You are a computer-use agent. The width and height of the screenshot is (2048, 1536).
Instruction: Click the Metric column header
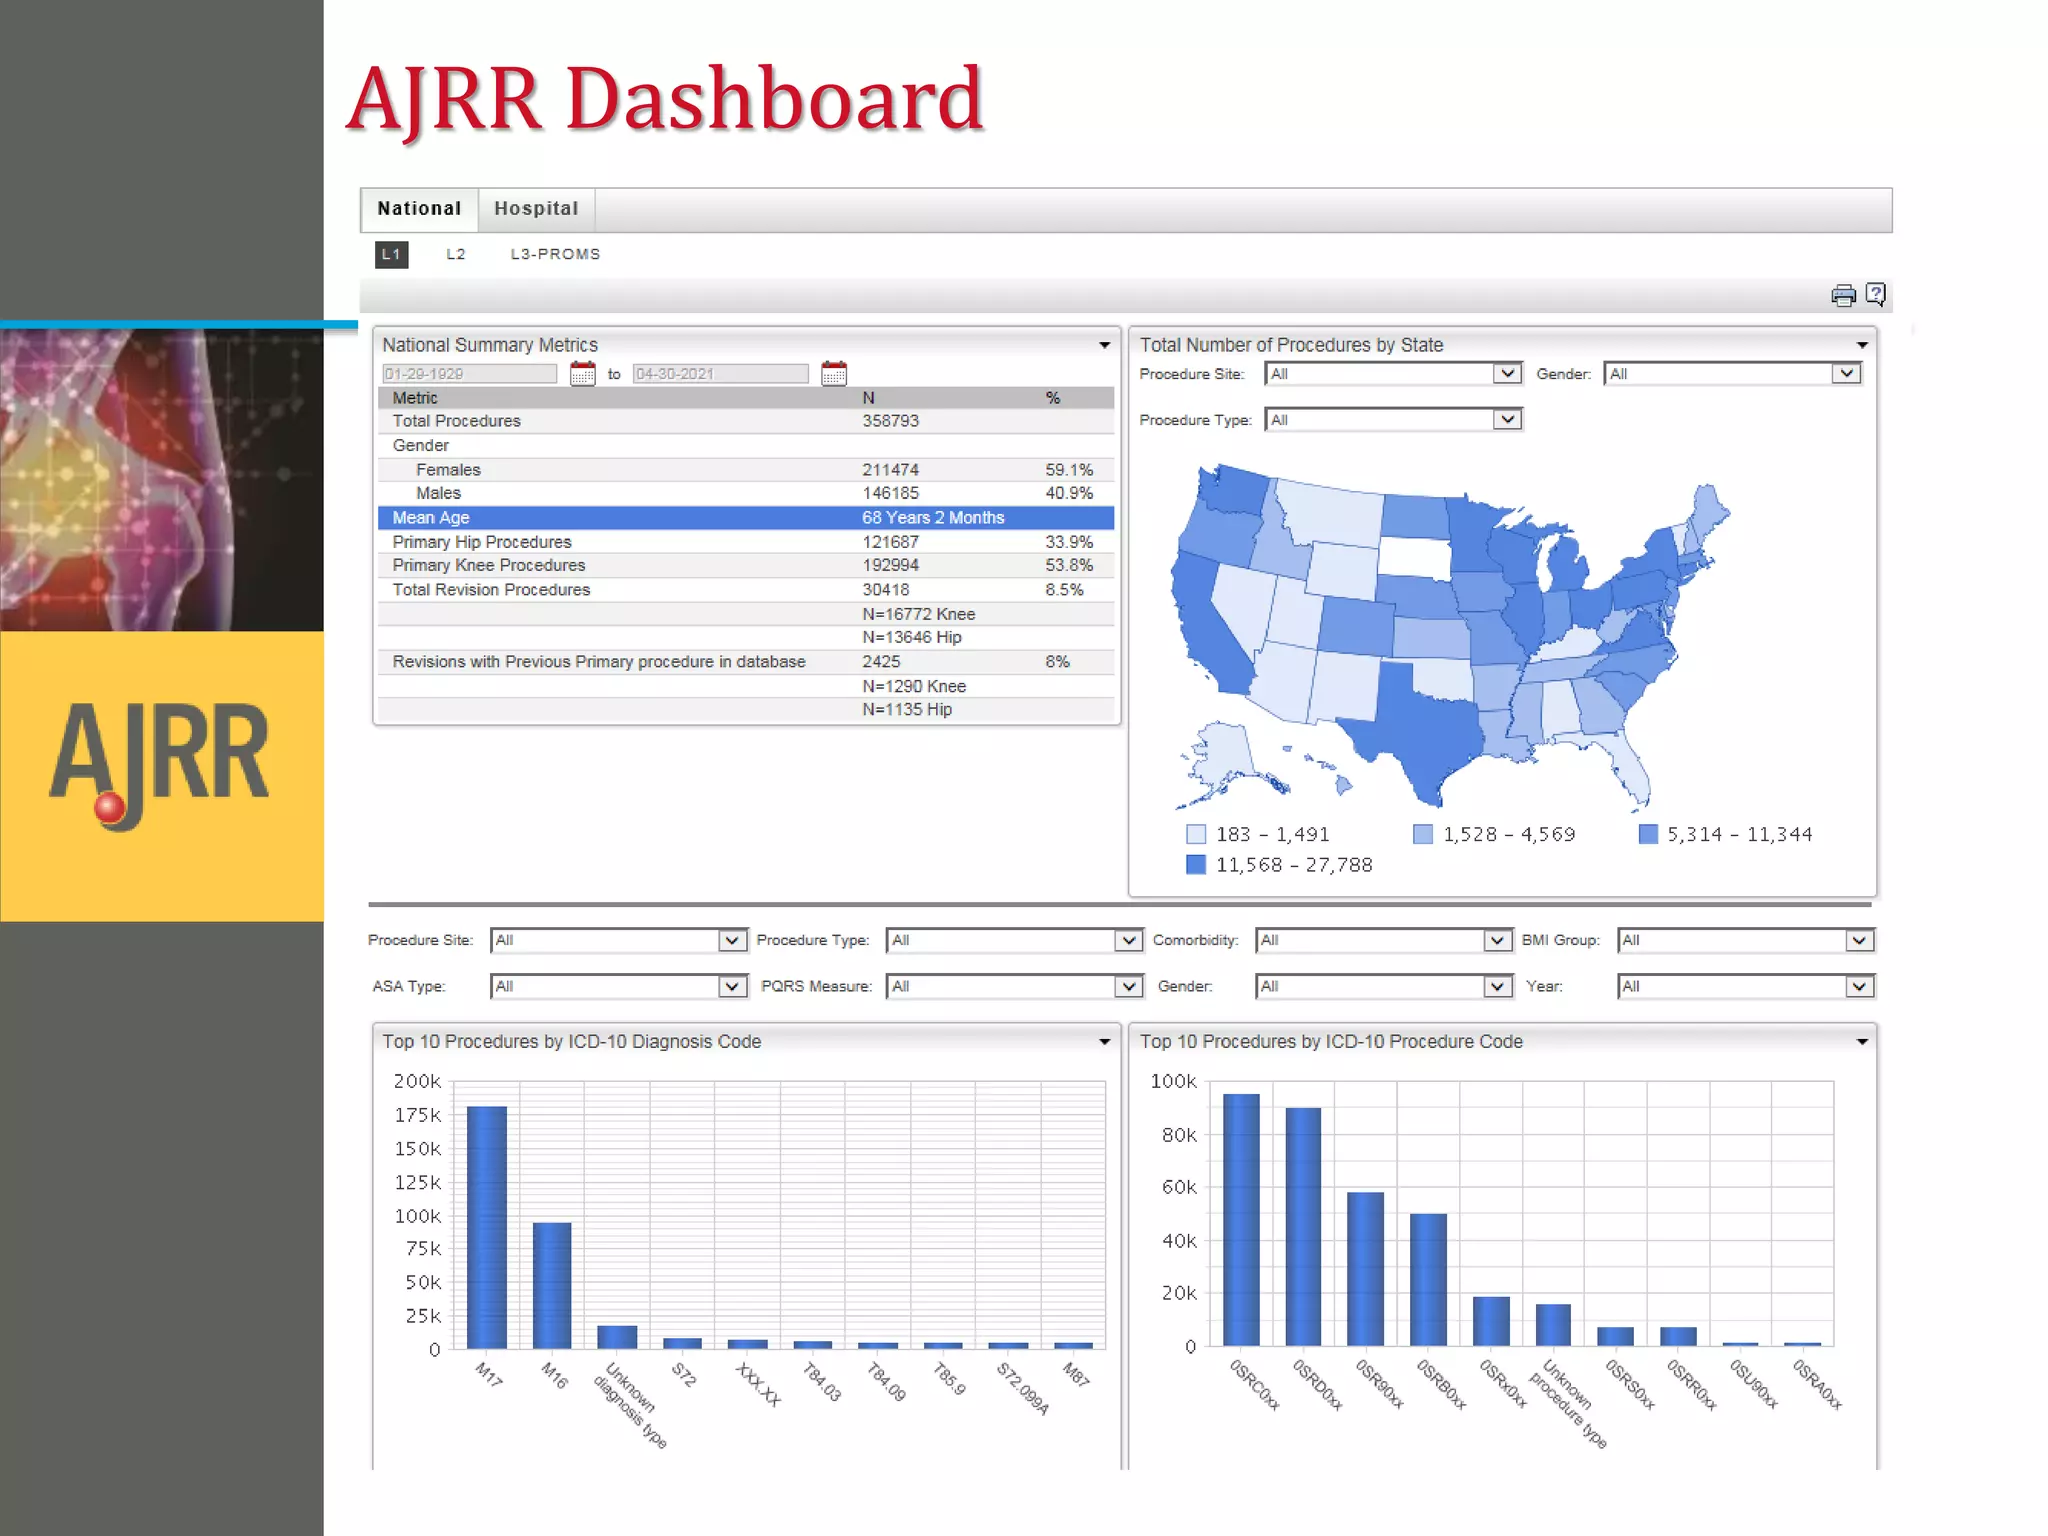pos(414,398)
